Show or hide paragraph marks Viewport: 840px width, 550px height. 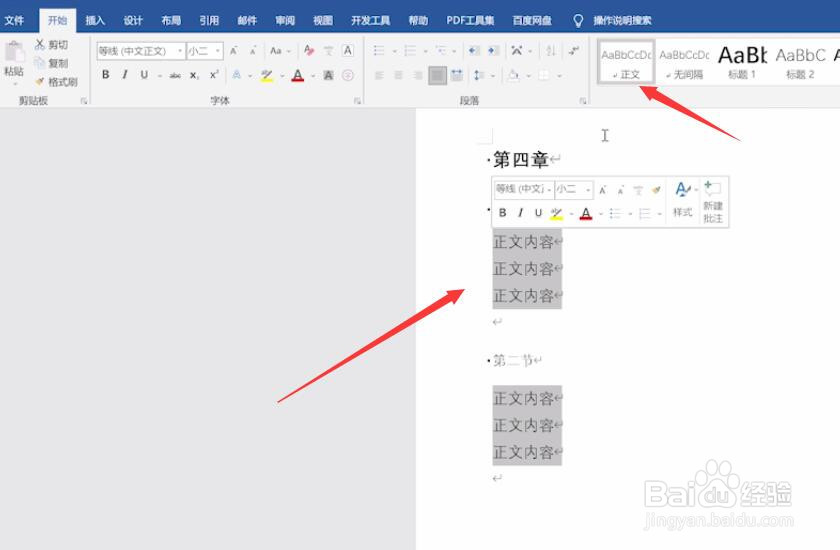tap(574, 51)
